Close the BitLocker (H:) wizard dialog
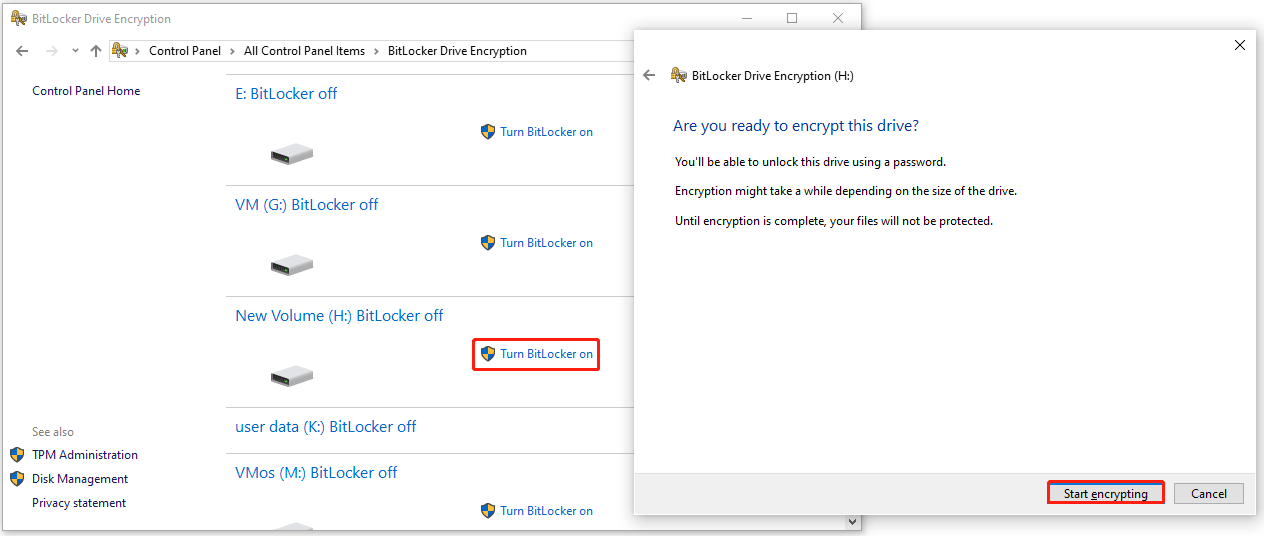The image size is (1264, 536). point(1240,45)
